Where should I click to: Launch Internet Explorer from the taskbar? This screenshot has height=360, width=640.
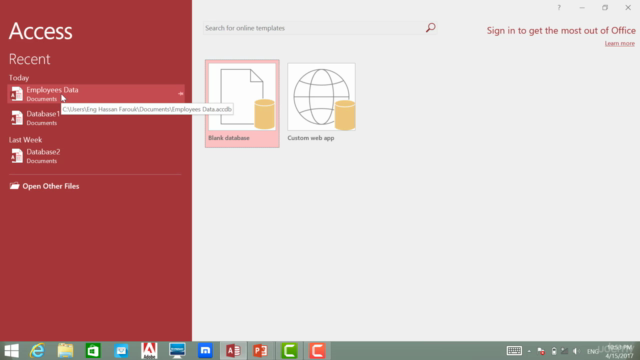tap(37, 351)
